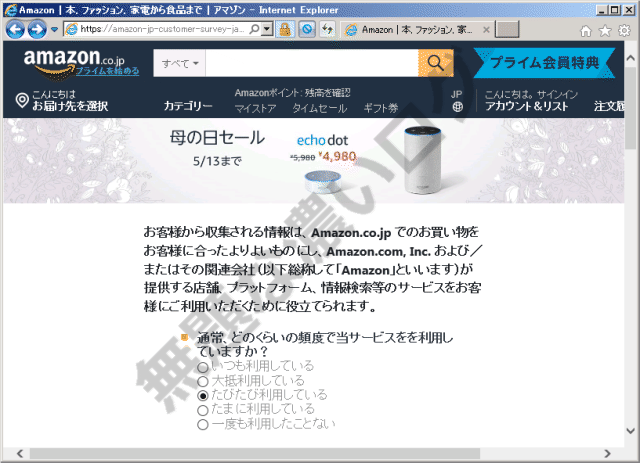Select 大抵利用している radio option
This screenshot has width=640, height=463.
(x=203, y=381)
